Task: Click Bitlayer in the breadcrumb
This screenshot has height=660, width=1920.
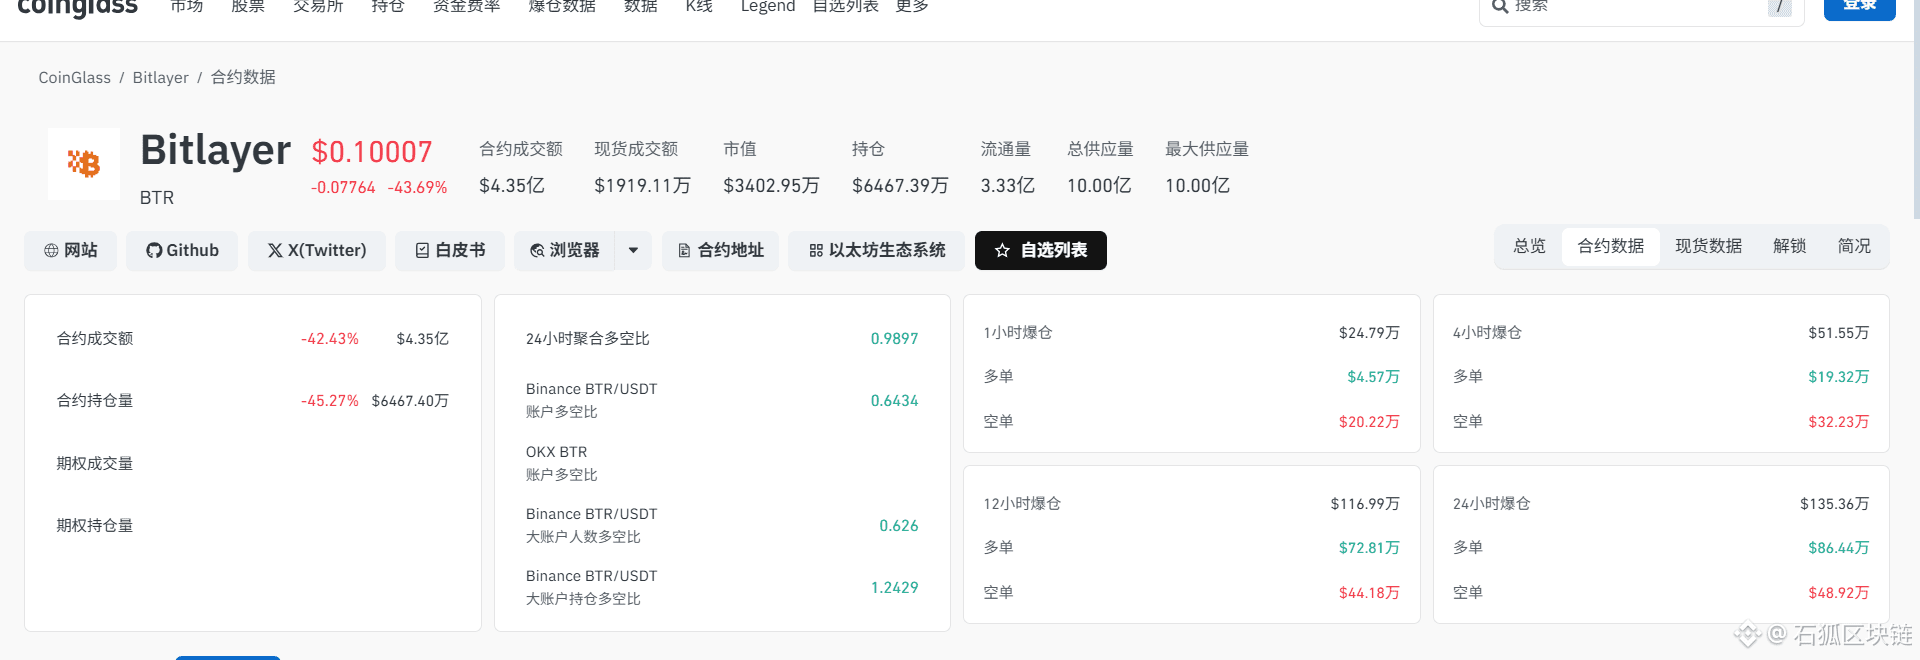Action: (161, 78)
